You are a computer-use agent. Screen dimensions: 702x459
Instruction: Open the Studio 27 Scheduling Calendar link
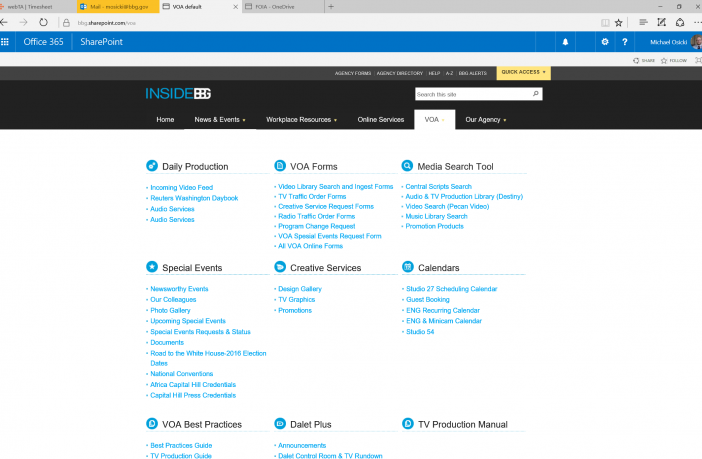click(x=450, y=289)
